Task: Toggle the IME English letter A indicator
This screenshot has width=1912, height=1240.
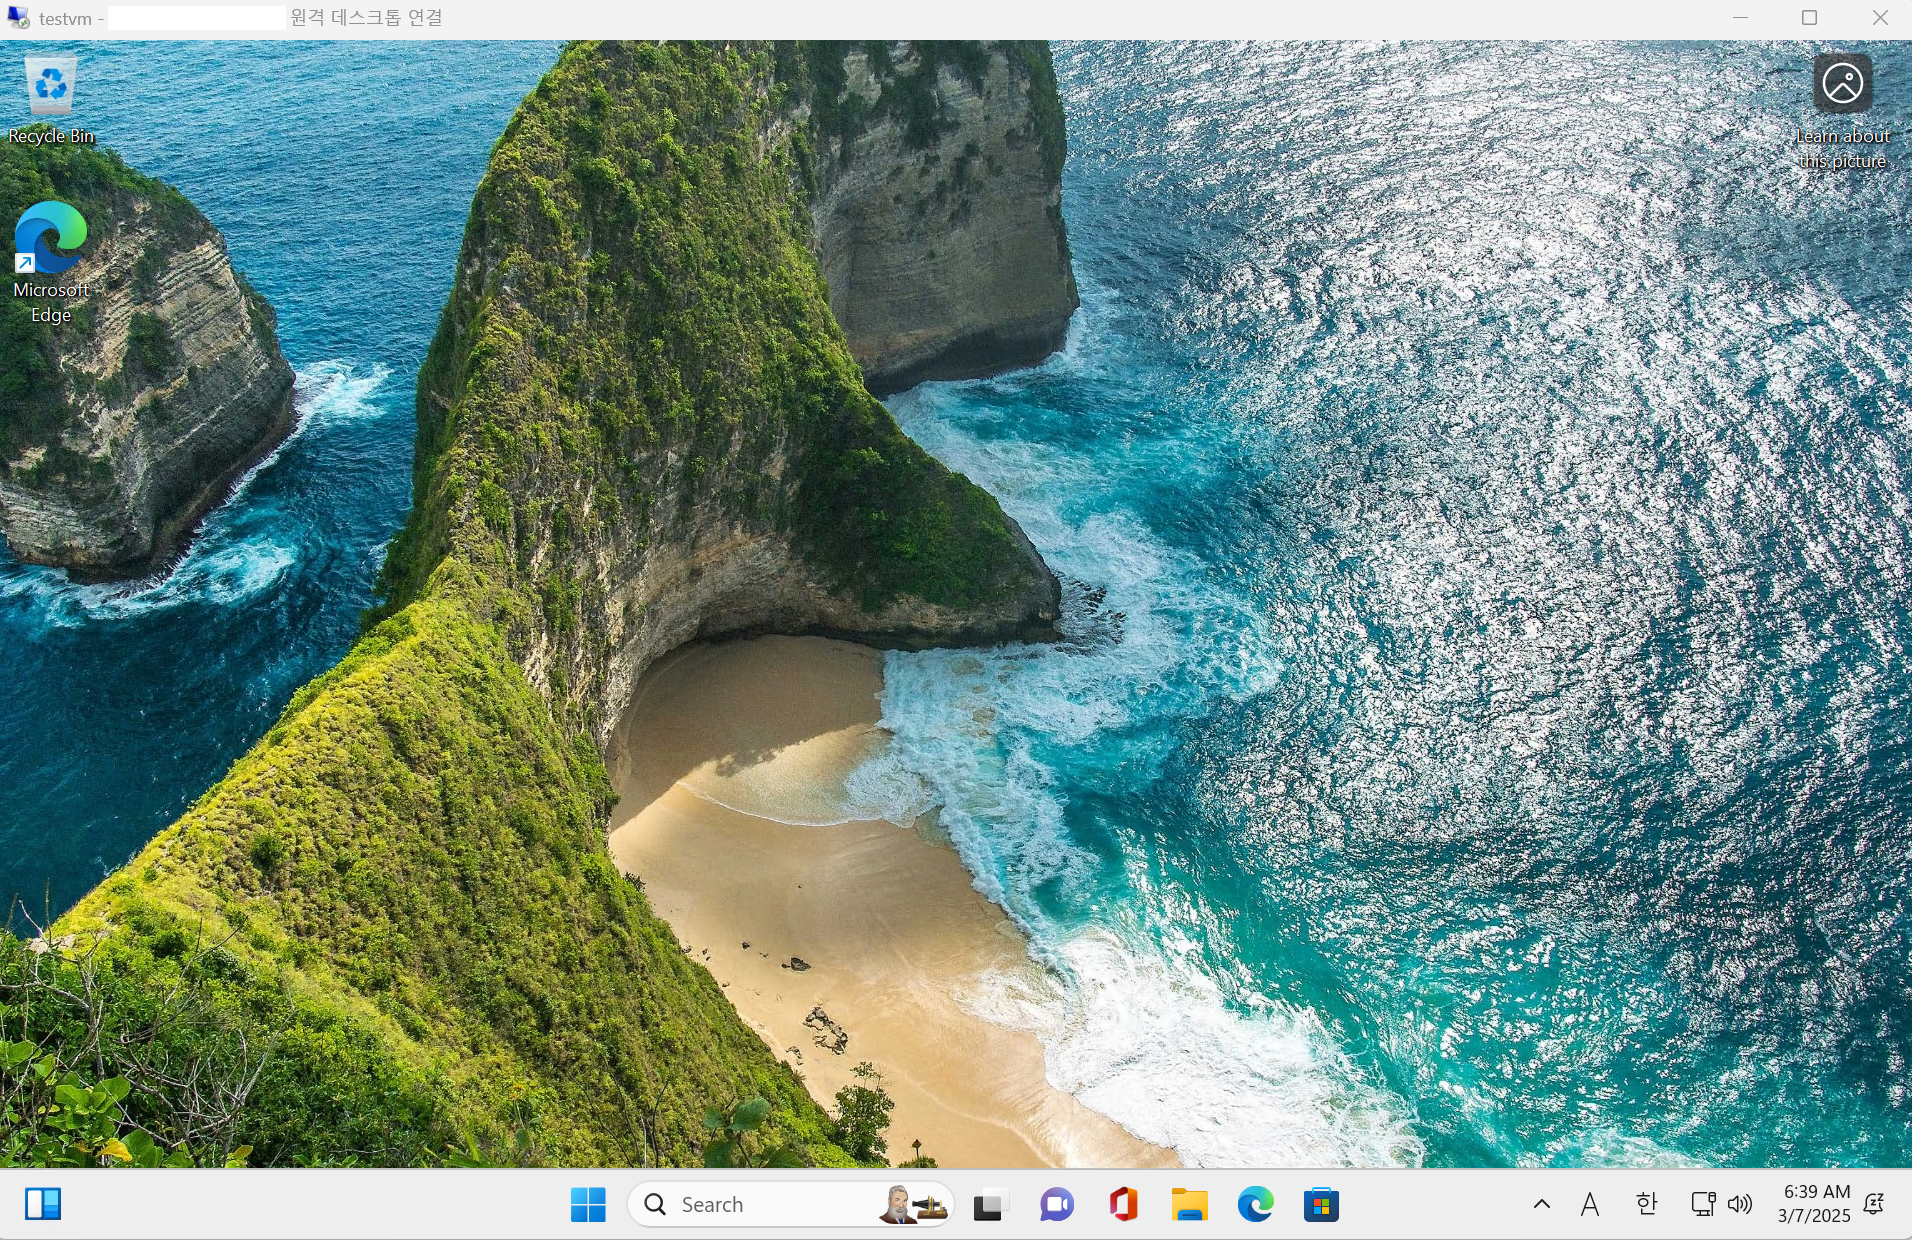Action: click(x=1590, y=1204)
